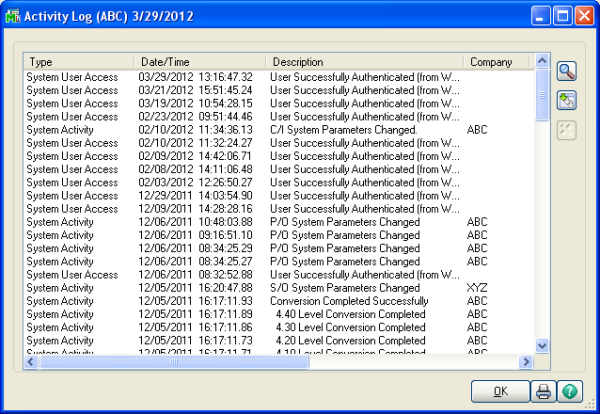Click the horizontal scrollbar left arrow
The image size is (600, 414).
31,362
